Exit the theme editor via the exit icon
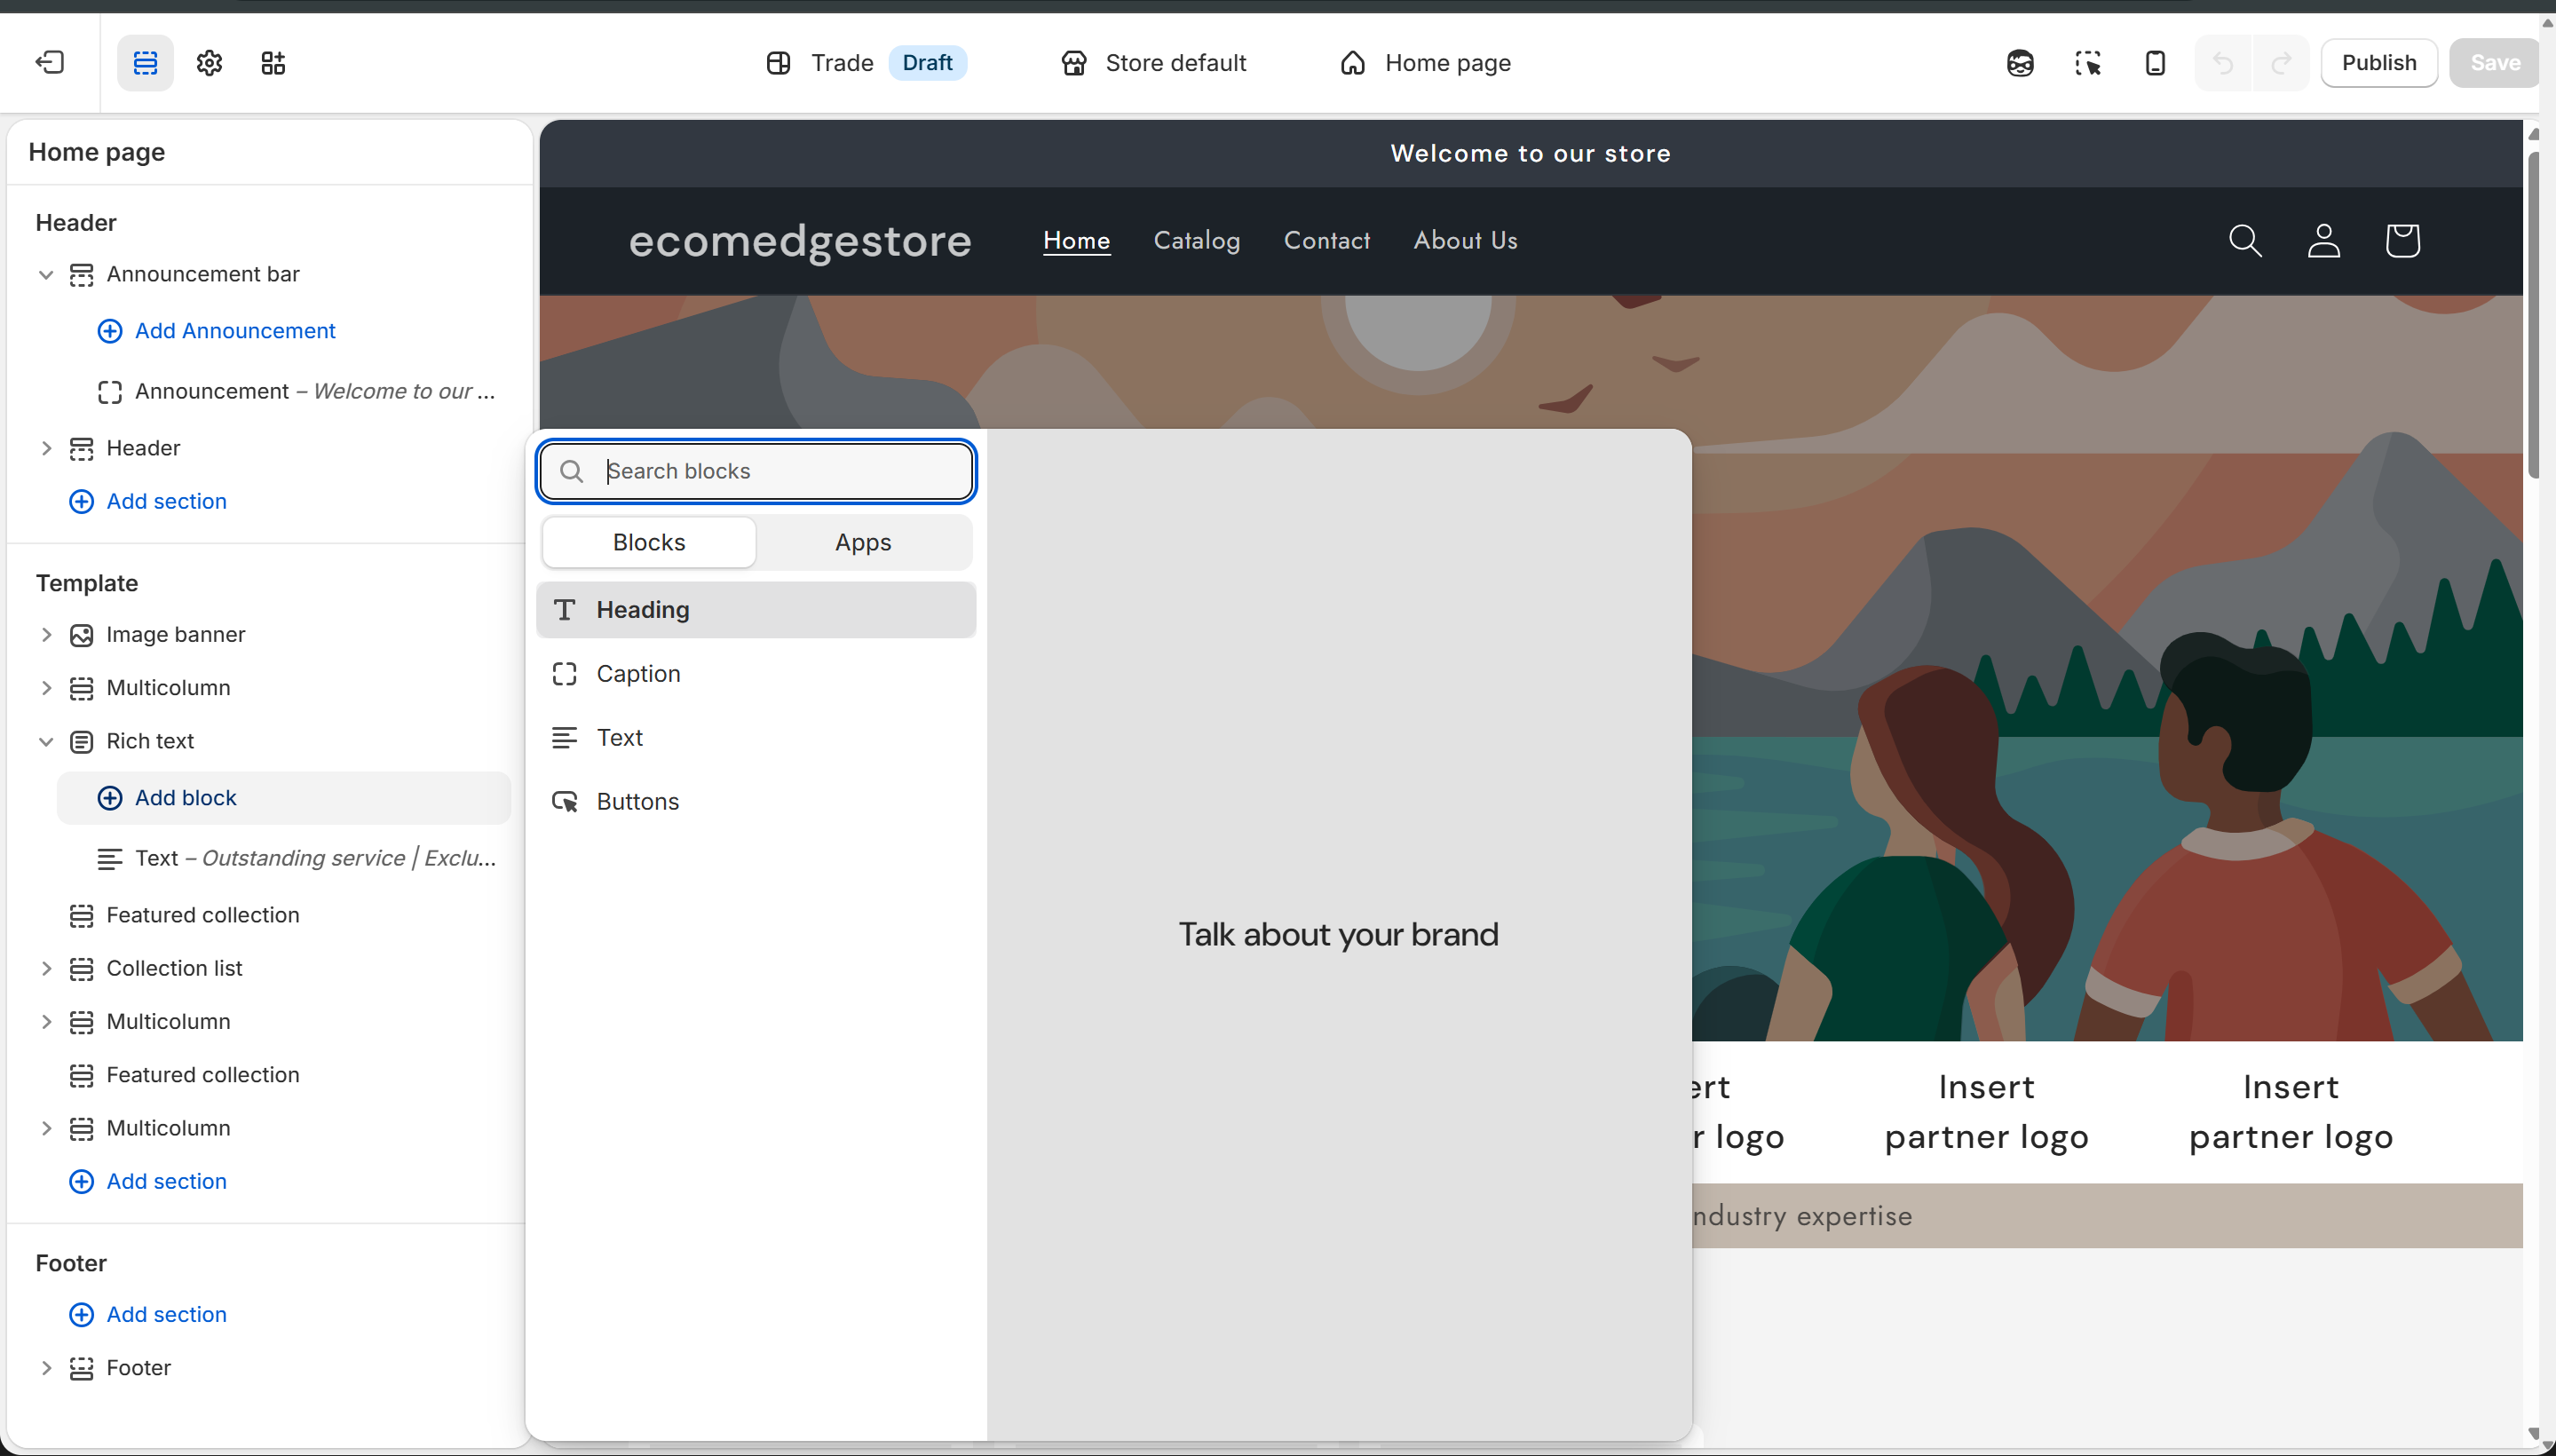 pos(49,62)
